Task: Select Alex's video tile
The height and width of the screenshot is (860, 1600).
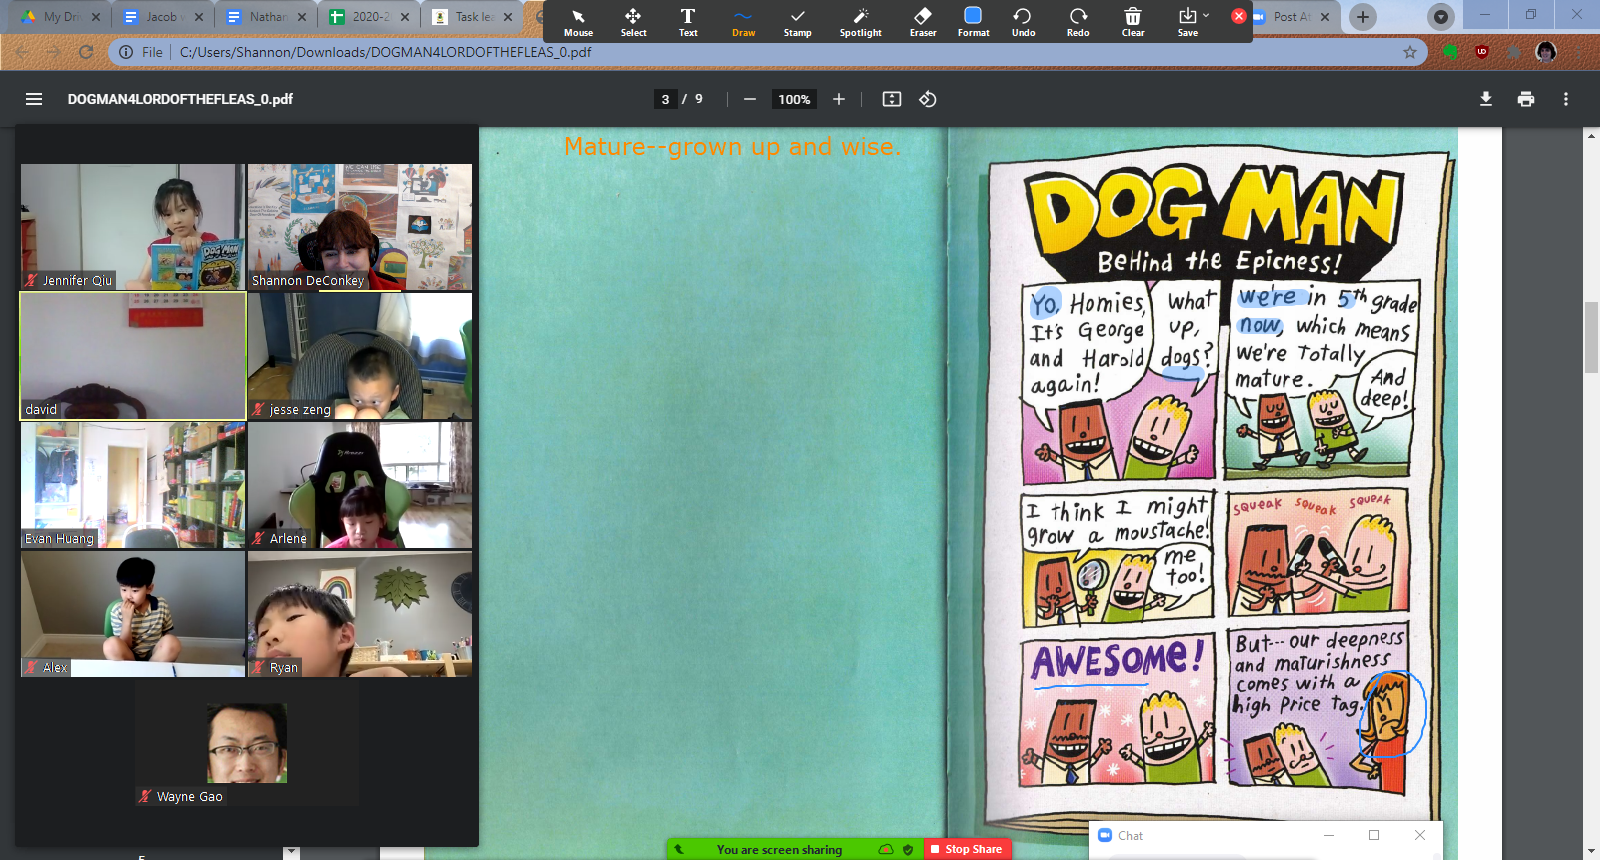Action: [132, 614]
